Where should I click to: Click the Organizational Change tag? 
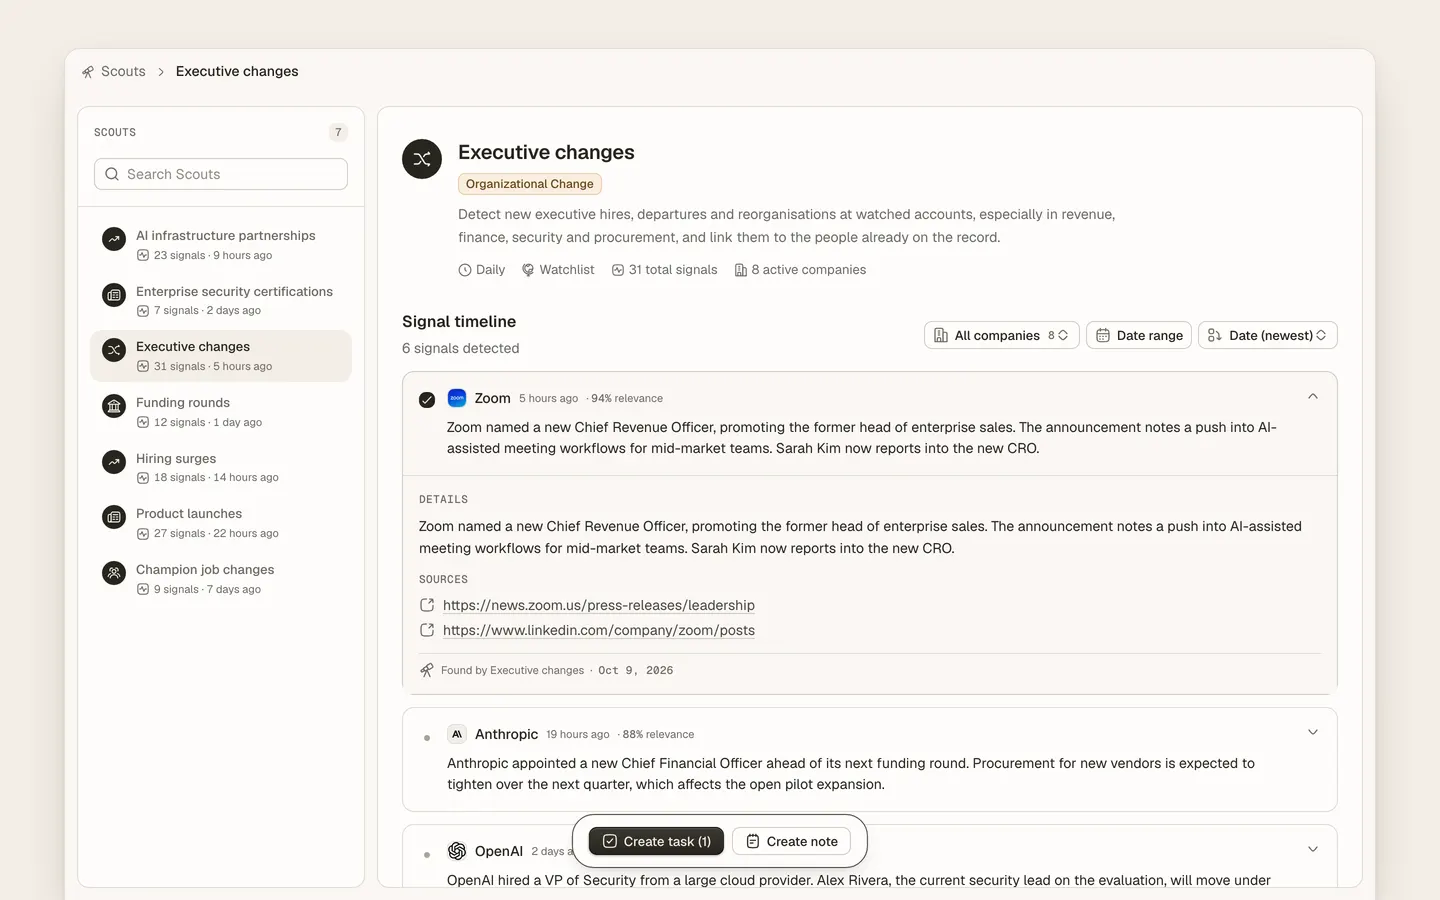pos(530,184)
